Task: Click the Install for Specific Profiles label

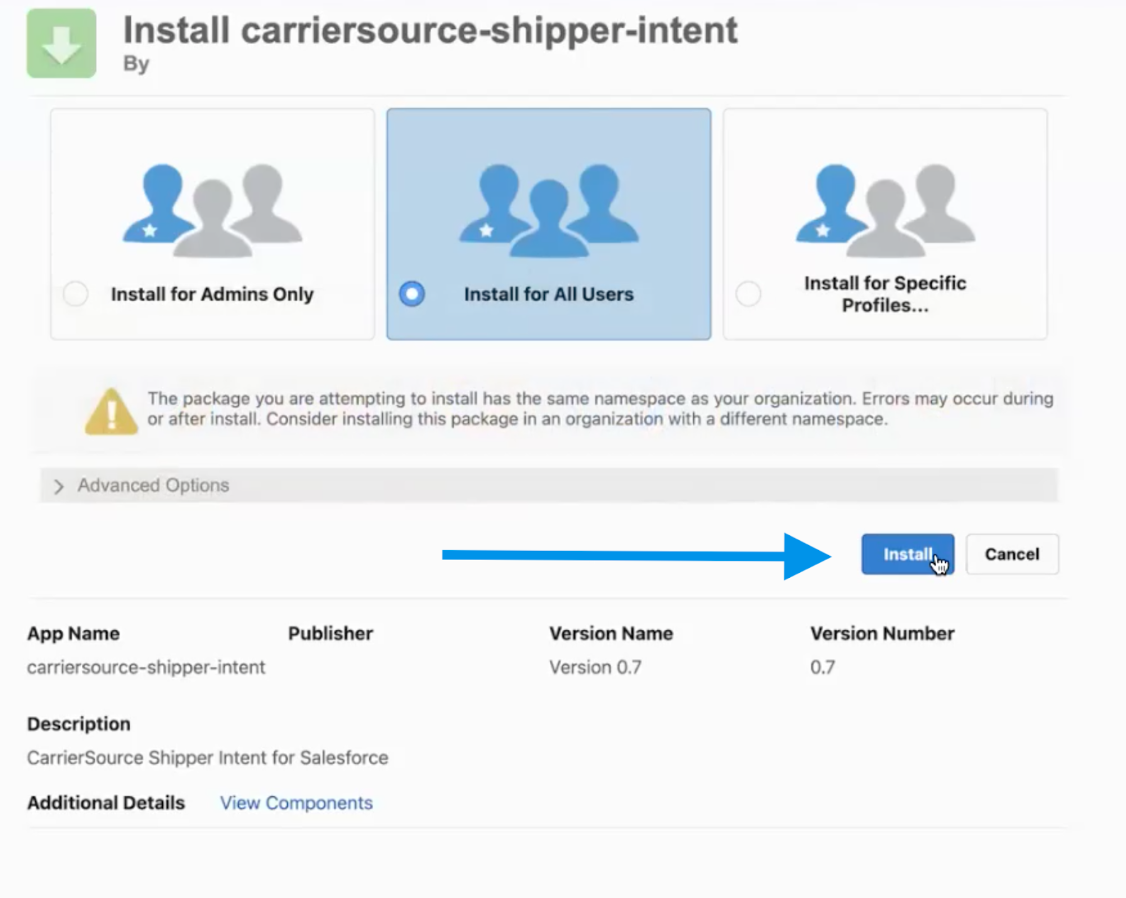Action: click(885, 294)
